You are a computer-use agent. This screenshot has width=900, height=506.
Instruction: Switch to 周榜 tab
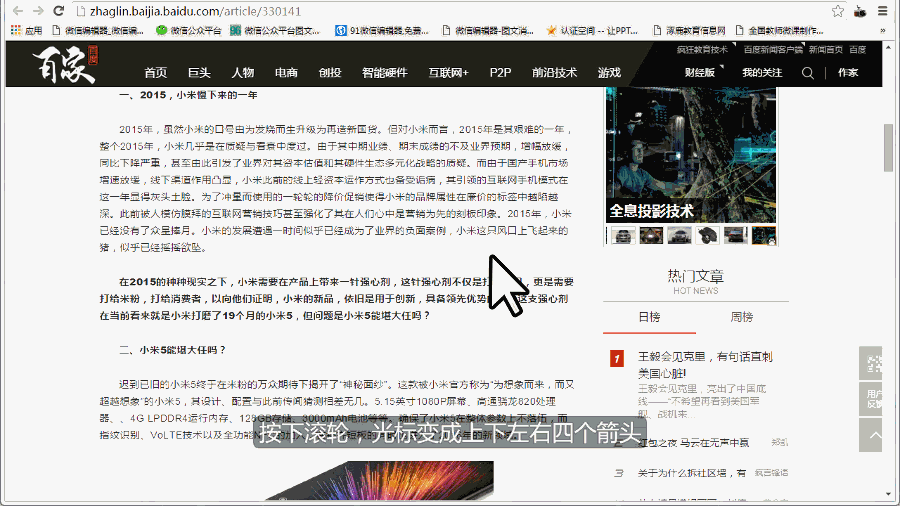(742, 317)
